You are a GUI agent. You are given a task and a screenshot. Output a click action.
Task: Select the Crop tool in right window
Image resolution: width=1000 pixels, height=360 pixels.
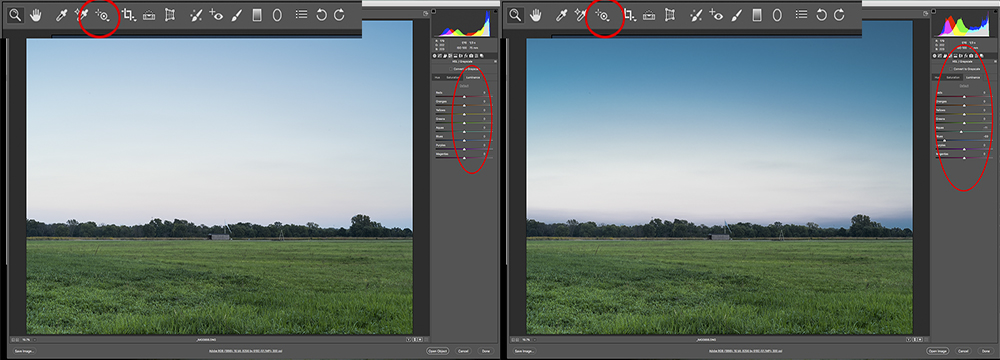[x=629, y=15]
